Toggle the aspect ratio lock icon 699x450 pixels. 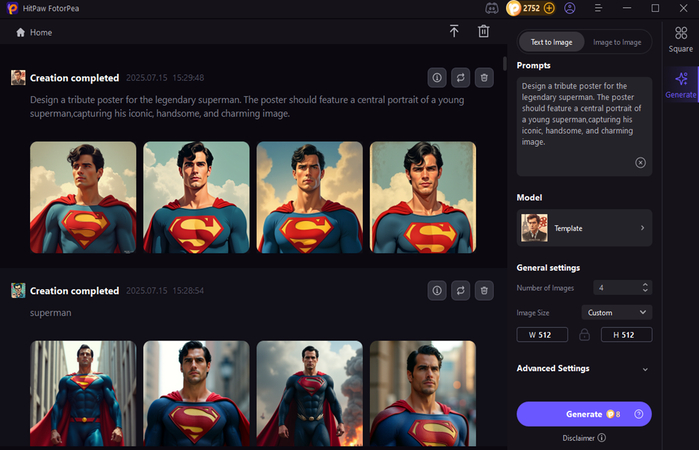(584, 334)
